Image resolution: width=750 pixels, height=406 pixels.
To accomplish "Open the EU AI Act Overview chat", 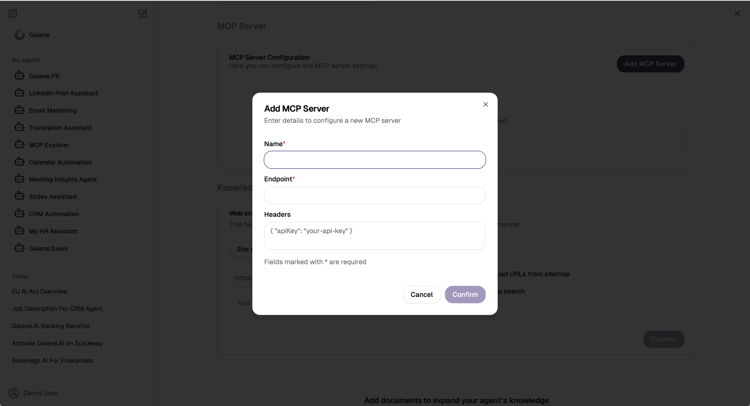I will (x=39, y=291).
